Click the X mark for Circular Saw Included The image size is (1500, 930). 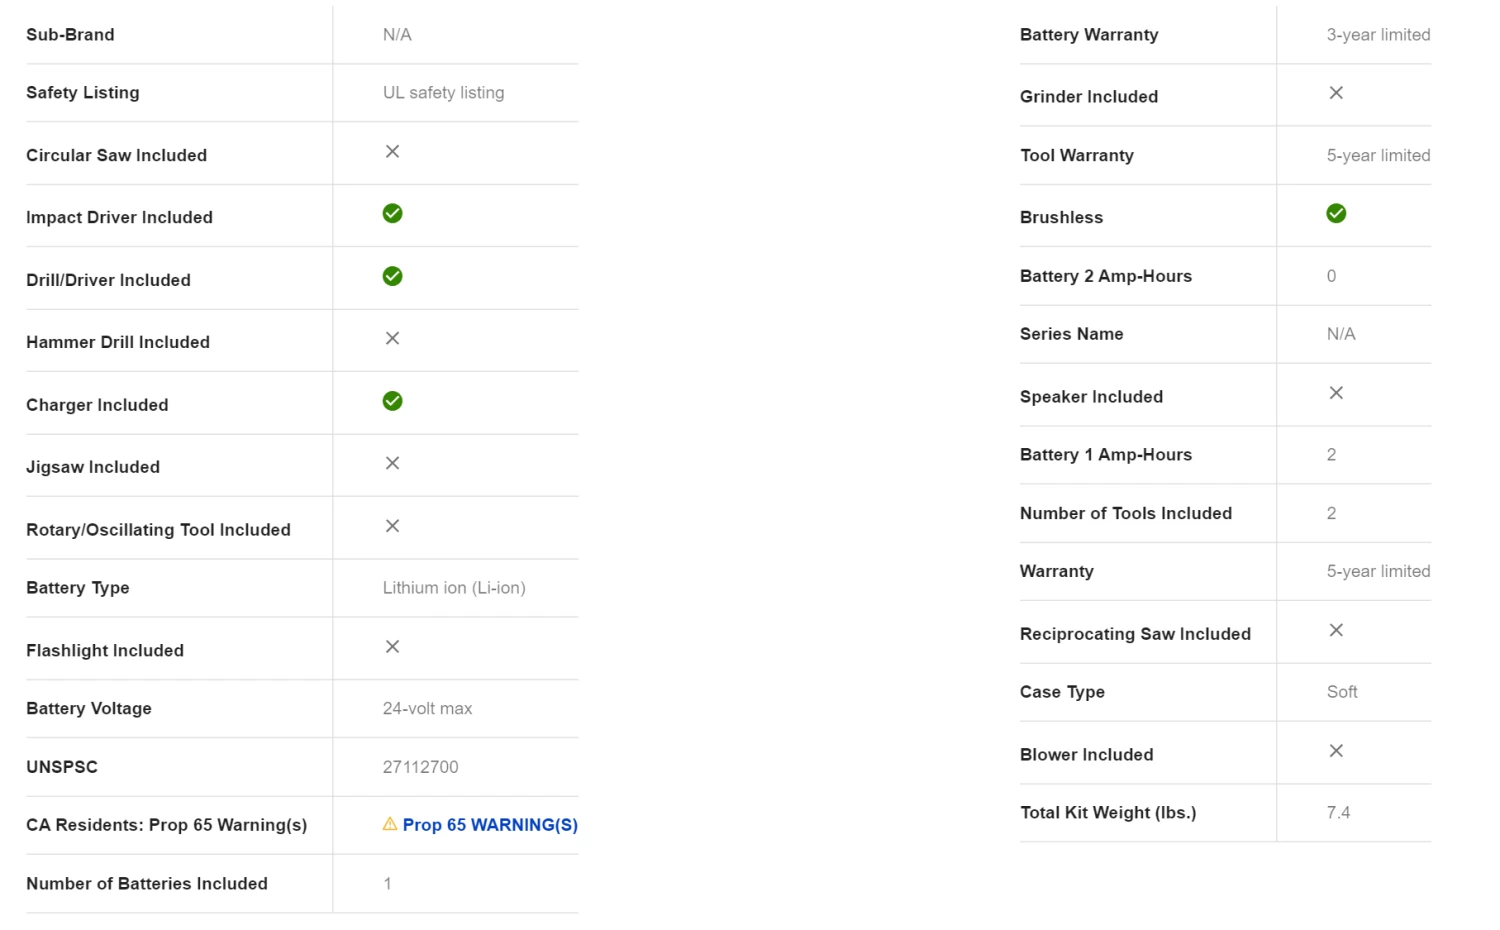click(392, 151)
